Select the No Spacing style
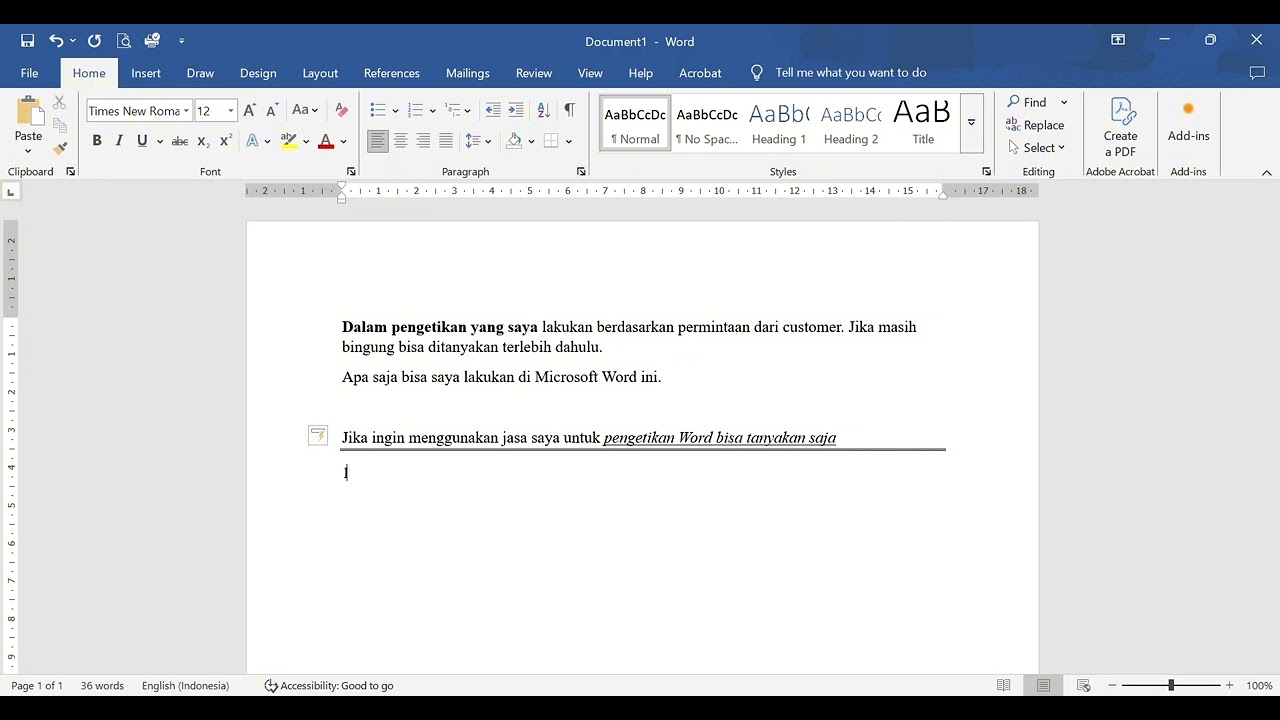The width and height of the screenshot is (1280, 720). coord(707,123)
